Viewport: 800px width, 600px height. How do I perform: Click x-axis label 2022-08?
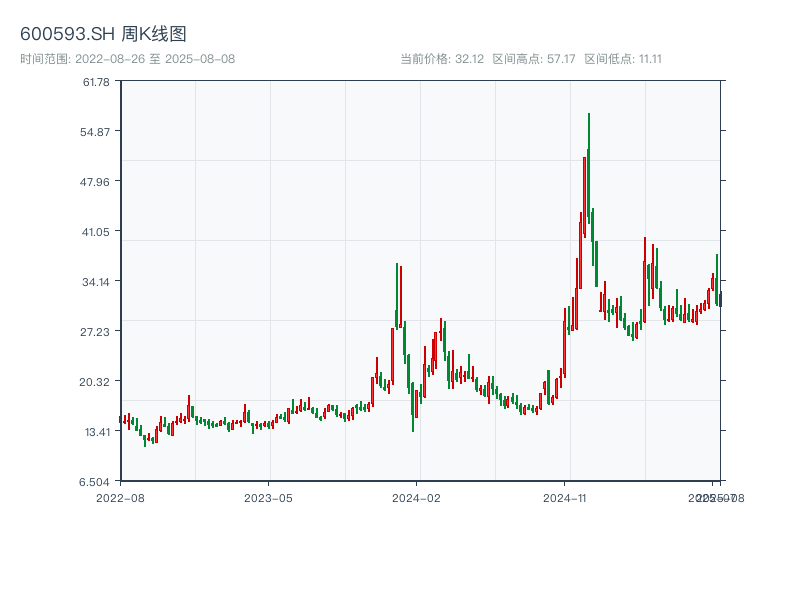[x=120, y=498]
